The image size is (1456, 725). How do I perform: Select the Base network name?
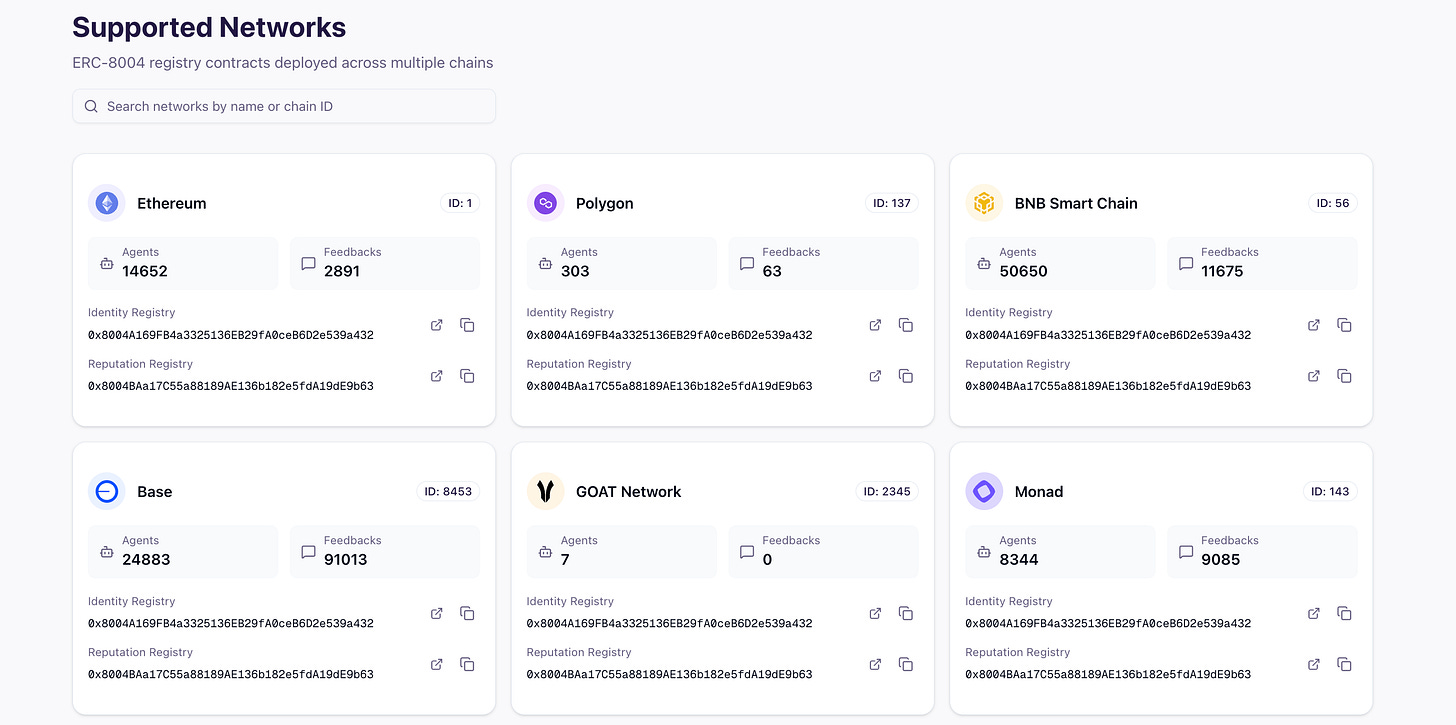point(155,491)
